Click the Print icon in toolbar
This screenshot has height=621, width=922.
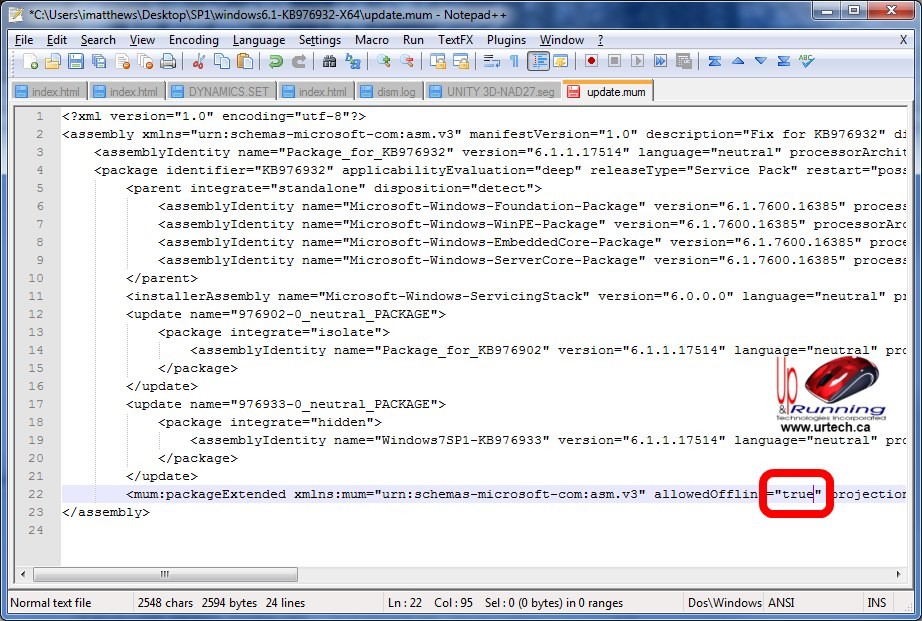(168, 62)
